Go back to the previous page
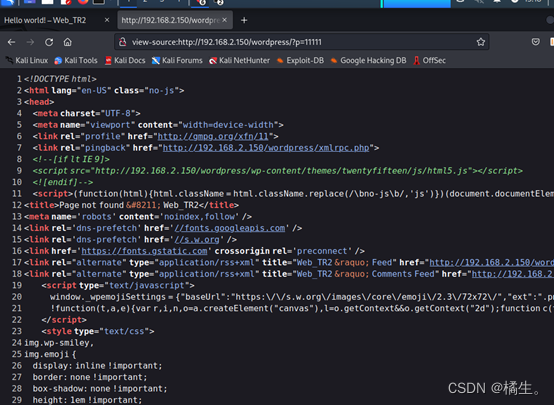The width and height of the screenshot is (554, 405). pos(11,42)
